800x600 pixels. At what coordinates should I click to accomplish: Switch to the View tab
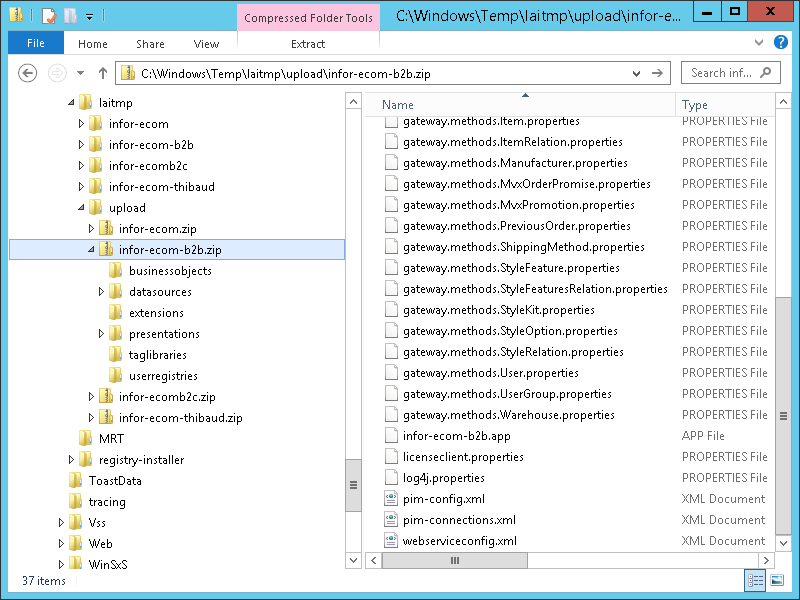[207, 43]
